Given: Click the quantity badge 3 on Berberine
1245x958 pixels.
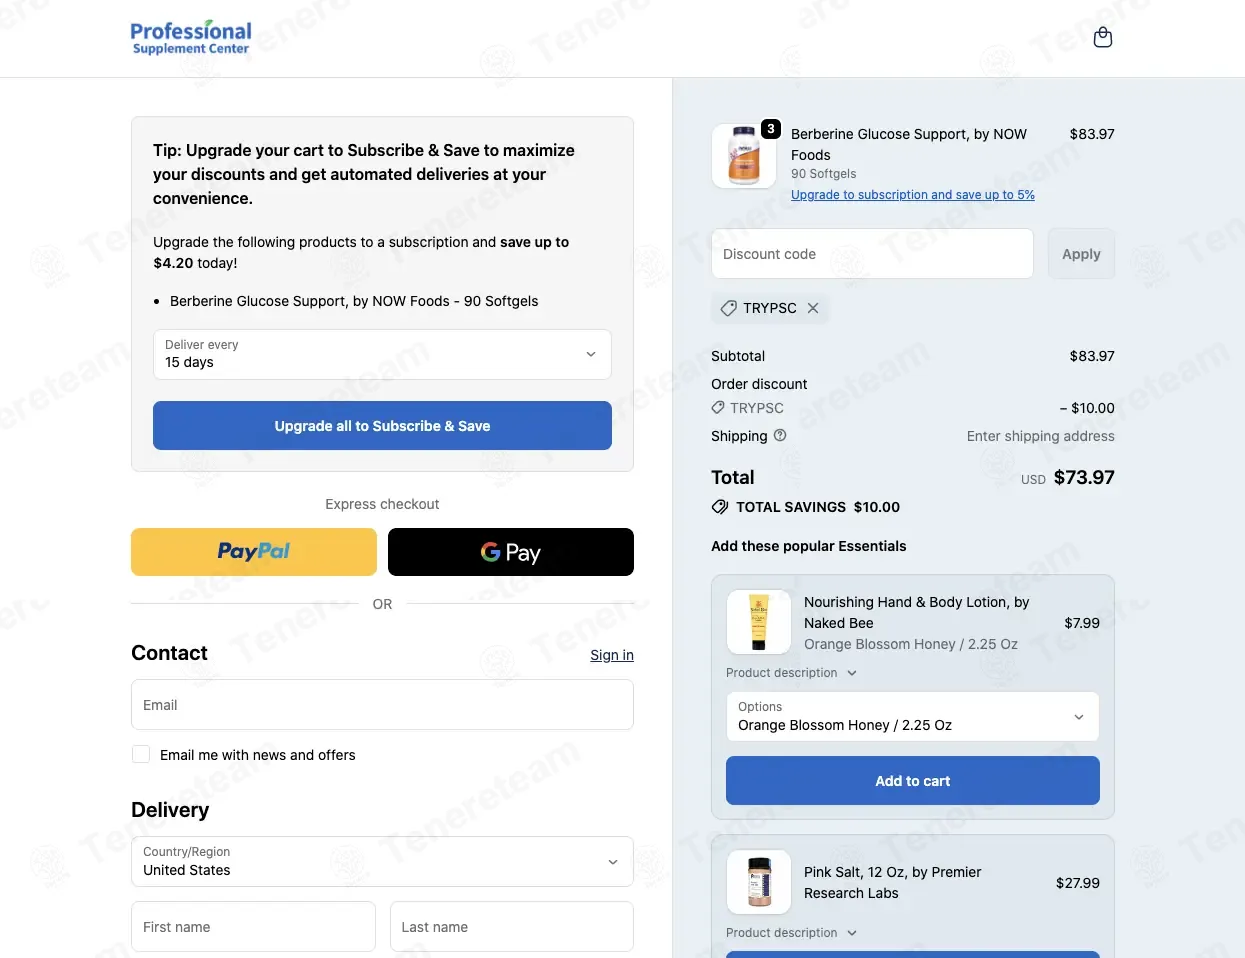Looking at the screenshot, I should 771,129.
